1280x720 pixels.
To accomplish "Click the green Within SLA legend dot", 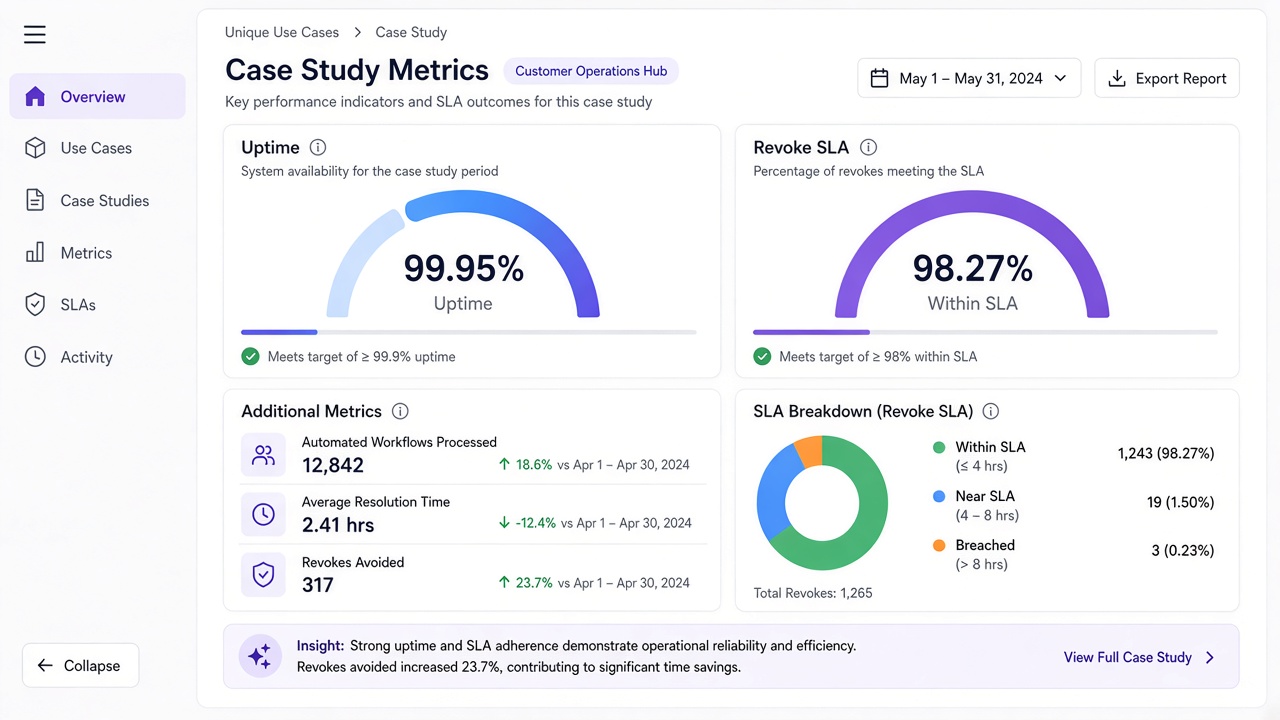I will coord(939,448).
